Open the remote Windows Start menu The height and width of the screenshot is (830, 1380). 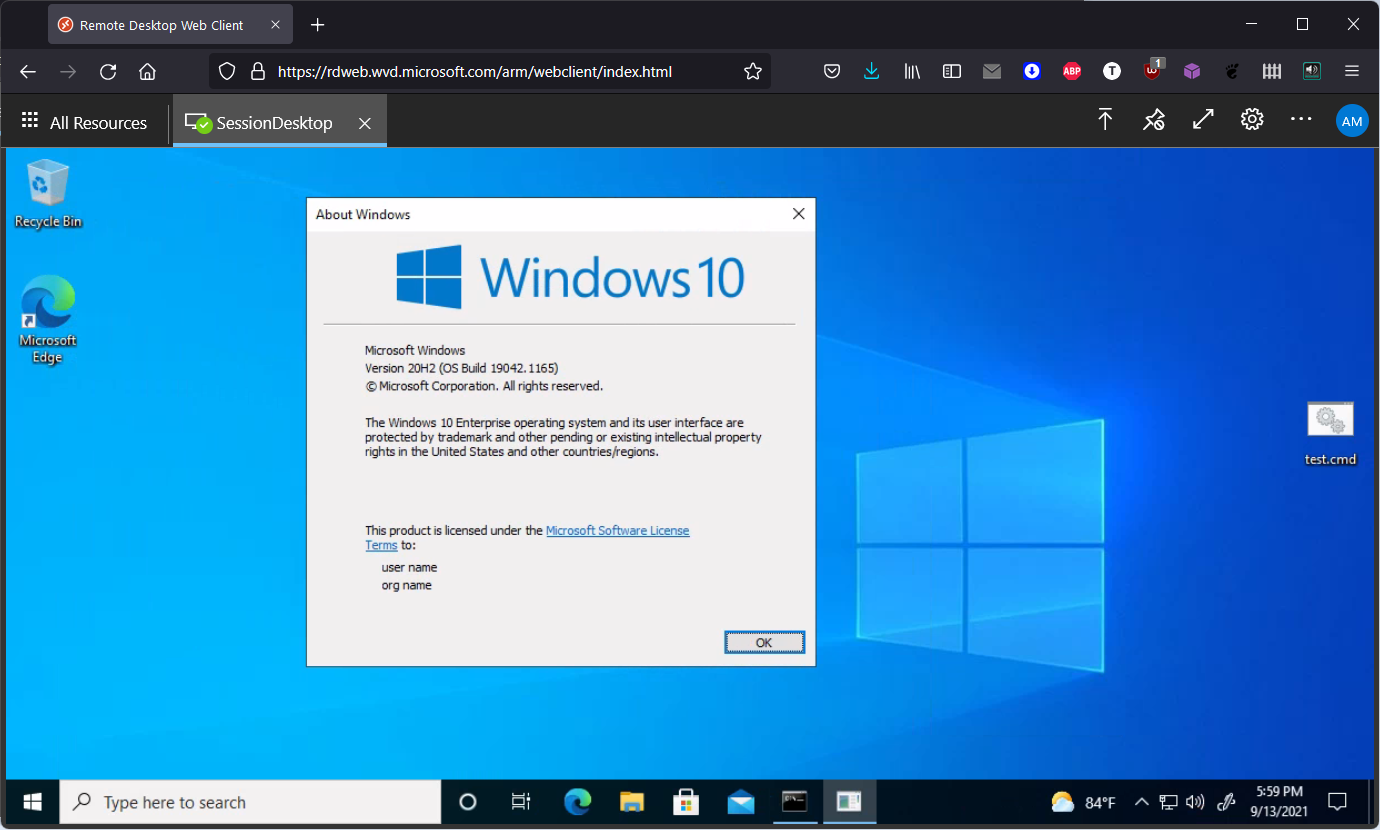(x=31, y=802)
